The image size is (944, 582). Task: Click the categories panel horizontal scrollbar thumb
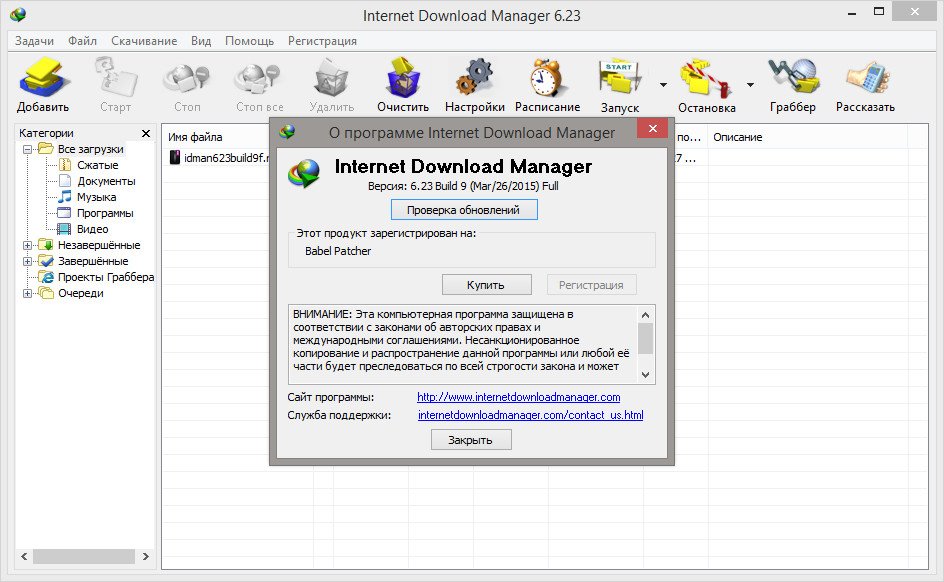[84, 557]
